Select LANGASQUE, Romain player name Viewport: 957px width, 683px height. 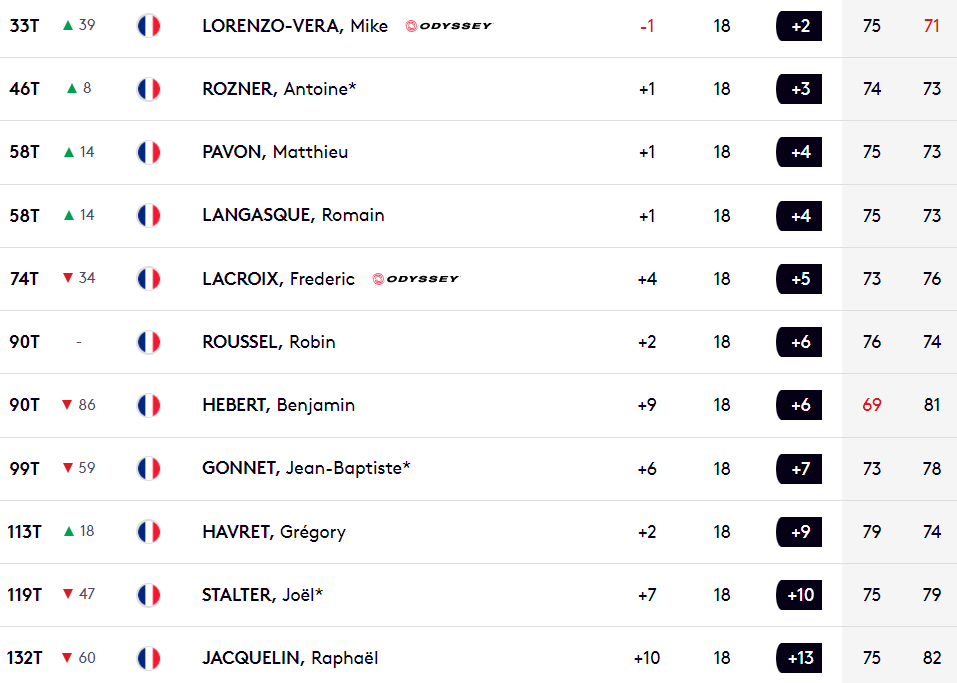[293, 215]
